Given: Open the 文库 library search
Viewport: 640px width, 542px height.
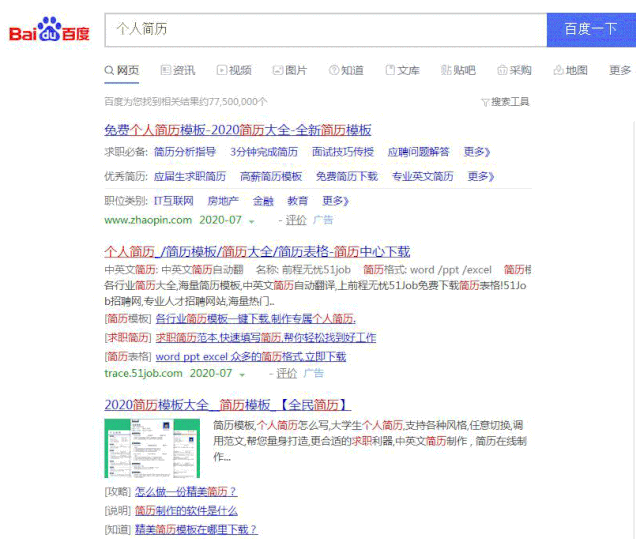Looking at the screenshot, I should coord(402,71).
